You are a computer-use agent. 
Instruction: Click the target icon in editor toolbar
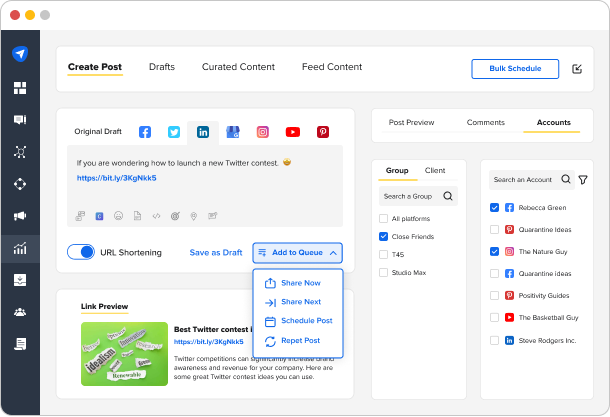pos(175,216)
